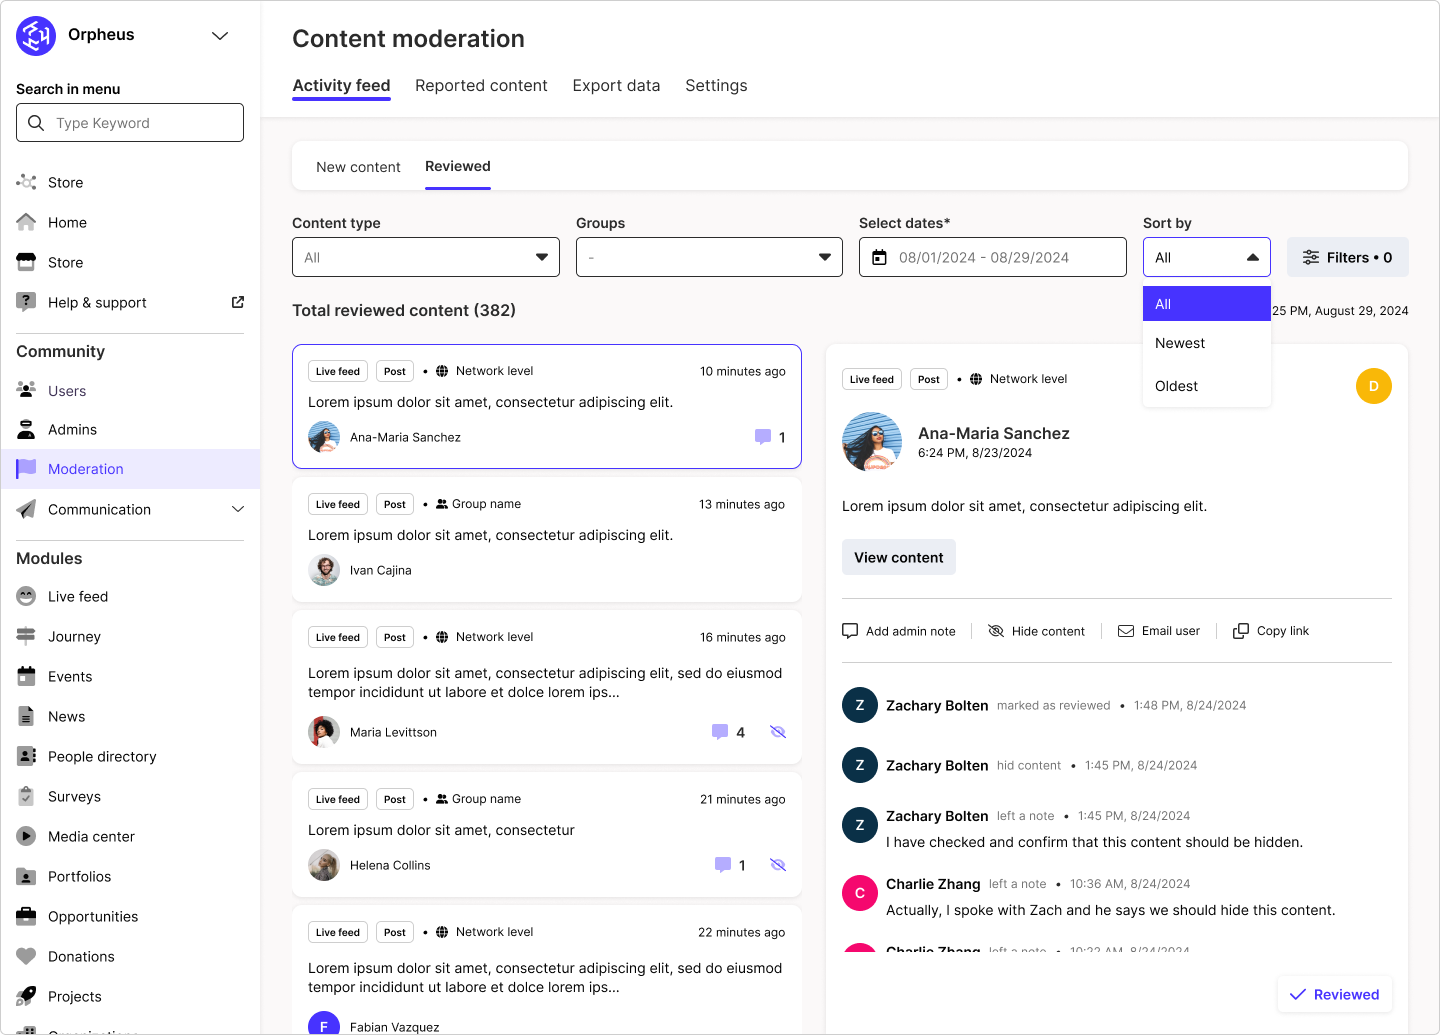Open the News module
The height and width of the screenshot is (1035, 1440).
click(x=66, y=716)
